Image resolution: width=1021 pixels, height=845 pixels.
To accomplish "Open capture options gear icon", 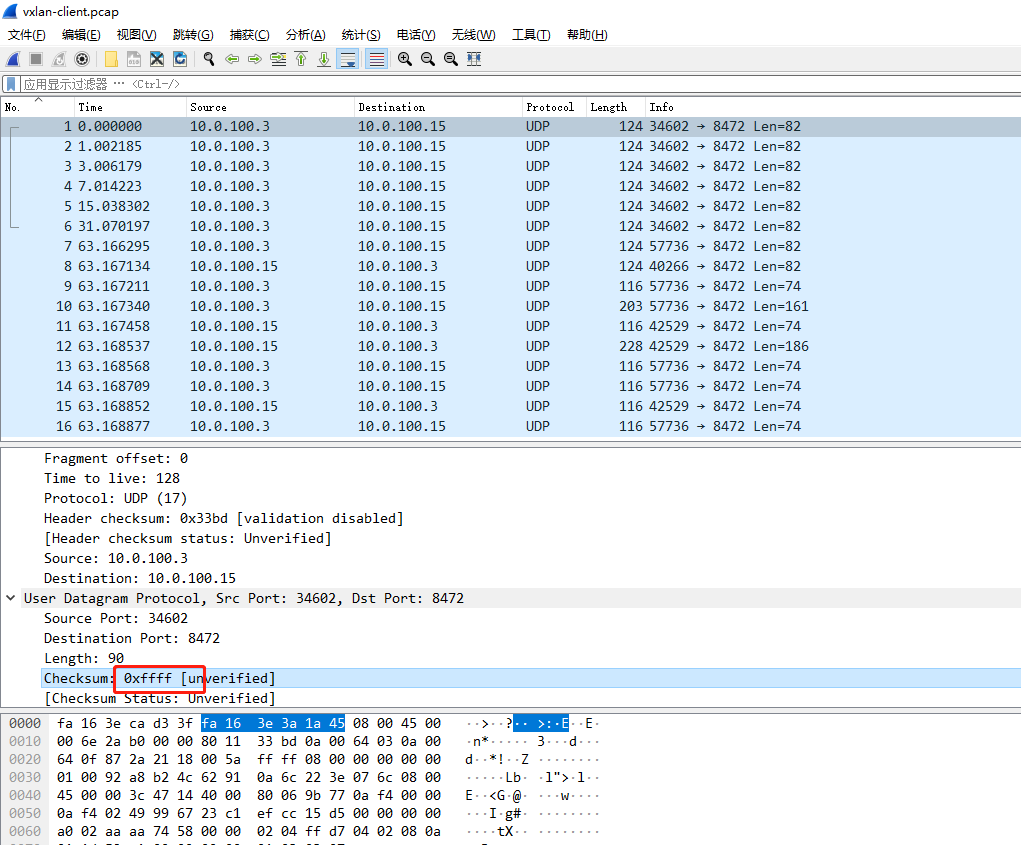I will click(82, 59).
